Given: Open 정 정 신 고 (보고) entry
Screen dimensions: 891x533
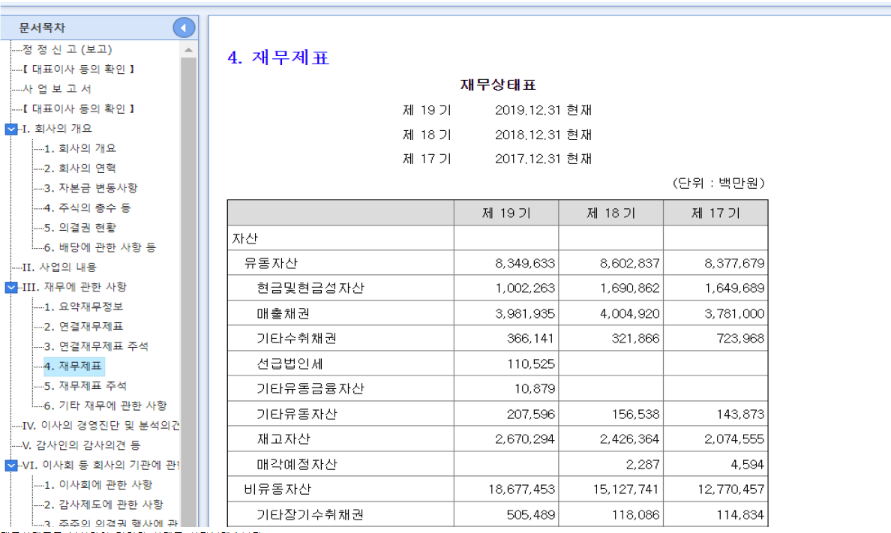Looking at the screenshot, I should tap(67, 49).
